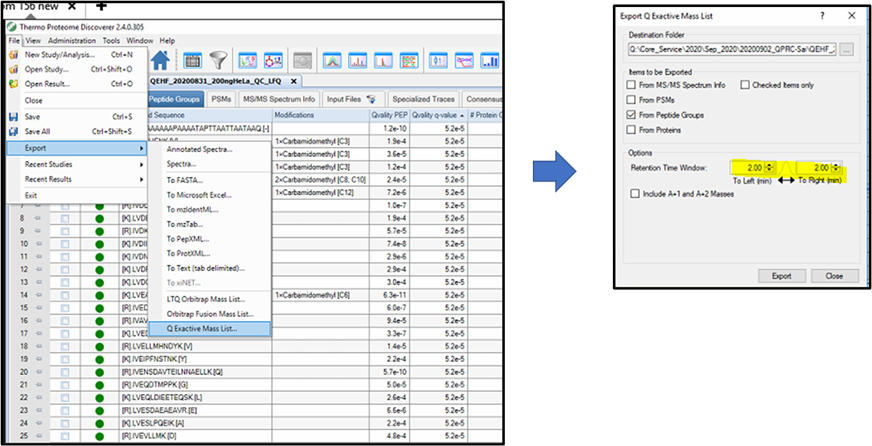Click the To Left retention time value field
Screen dimensions: 872x446
747,167
